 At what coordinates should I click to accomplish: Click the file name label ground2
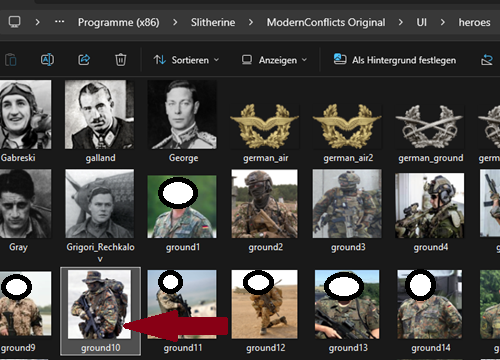[265, 247]
